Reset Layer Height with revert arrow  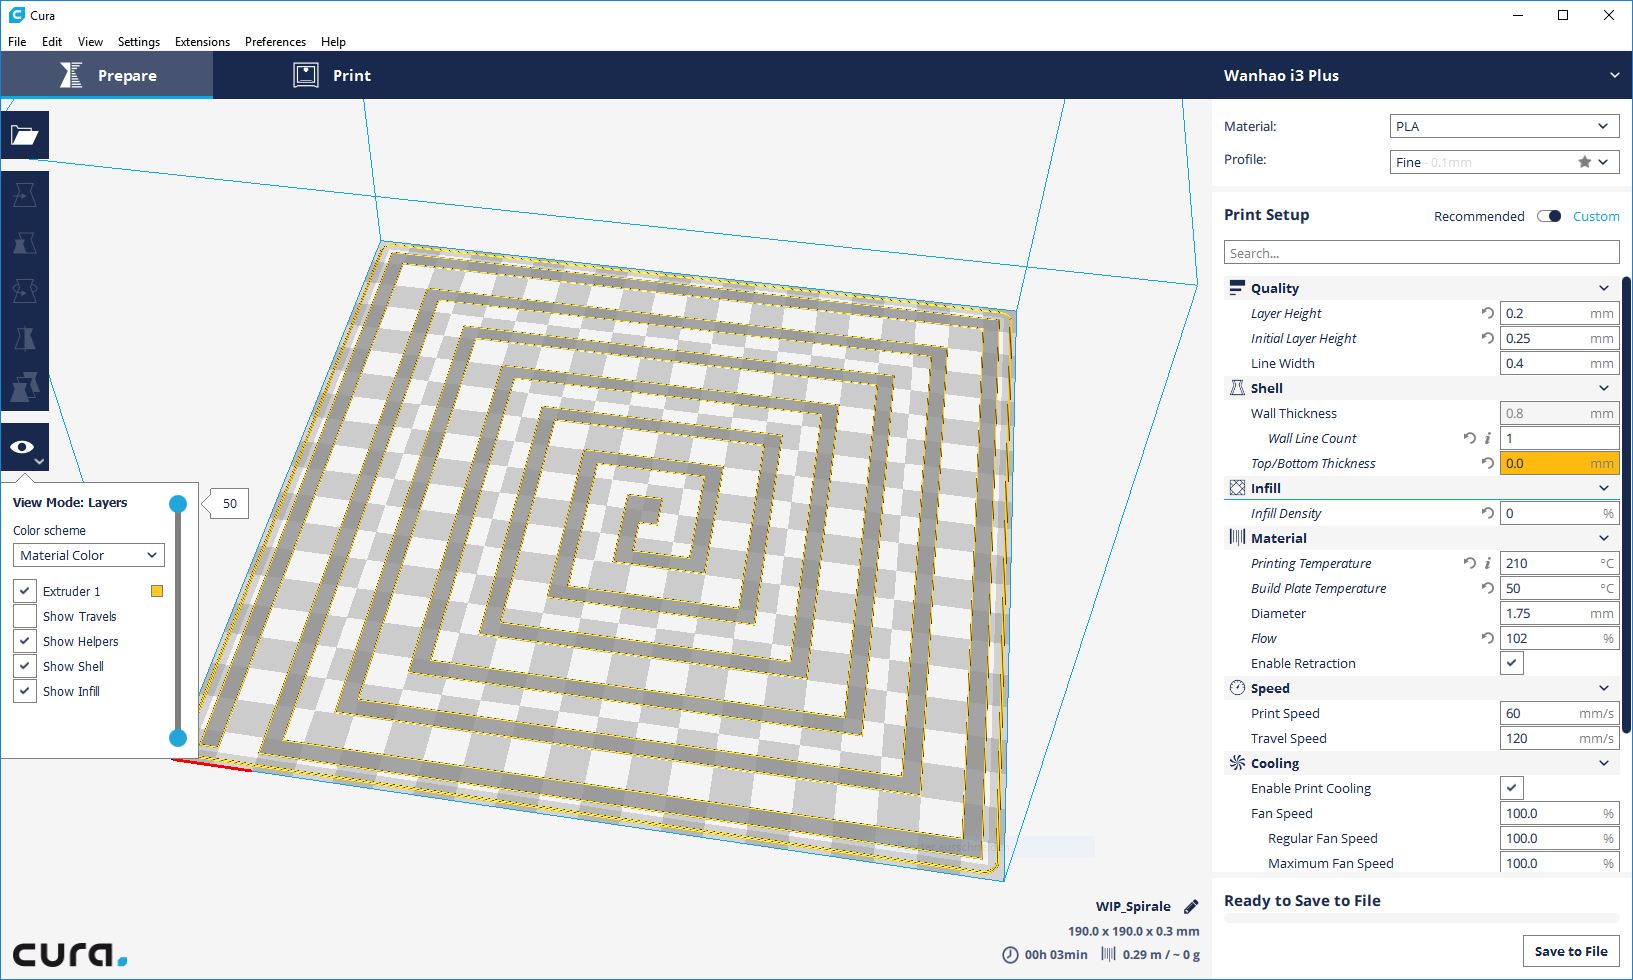(x=1488, y=313)
